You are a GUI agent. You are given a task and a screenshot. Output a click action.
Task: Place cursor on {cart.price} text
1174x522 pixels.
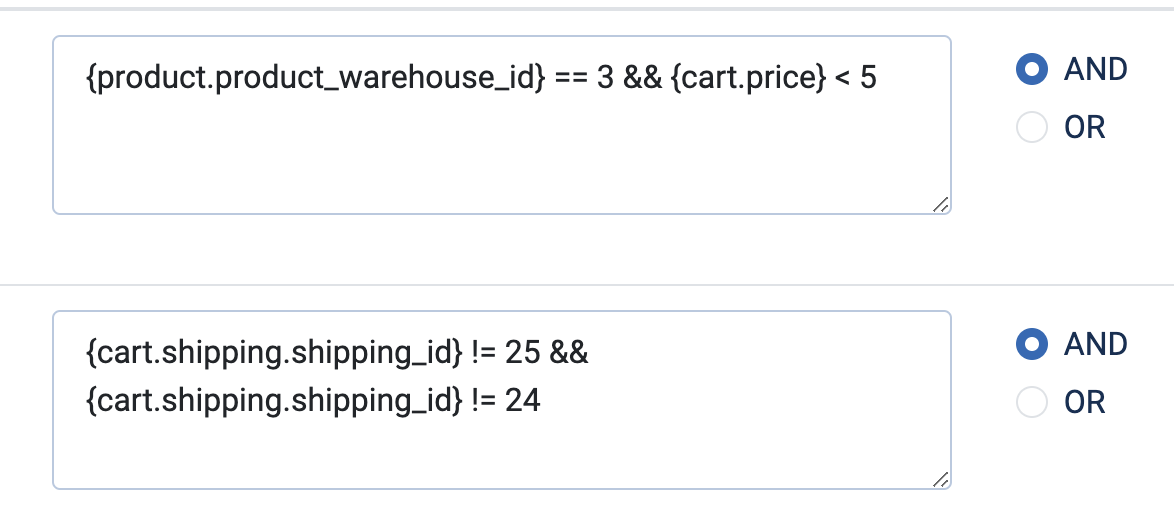pos(741,78)
